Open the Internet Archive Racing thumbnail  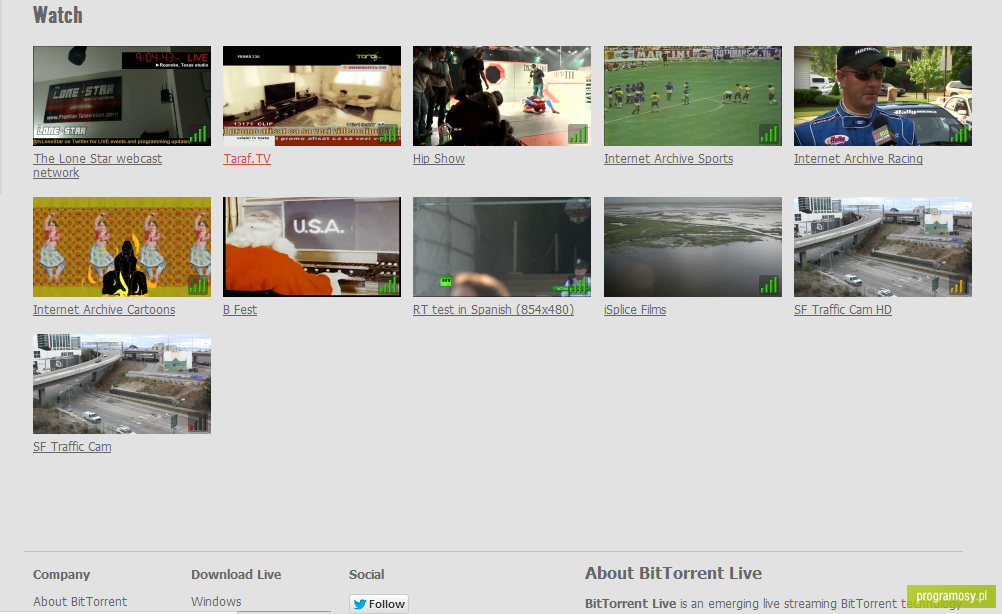point(883,96)
